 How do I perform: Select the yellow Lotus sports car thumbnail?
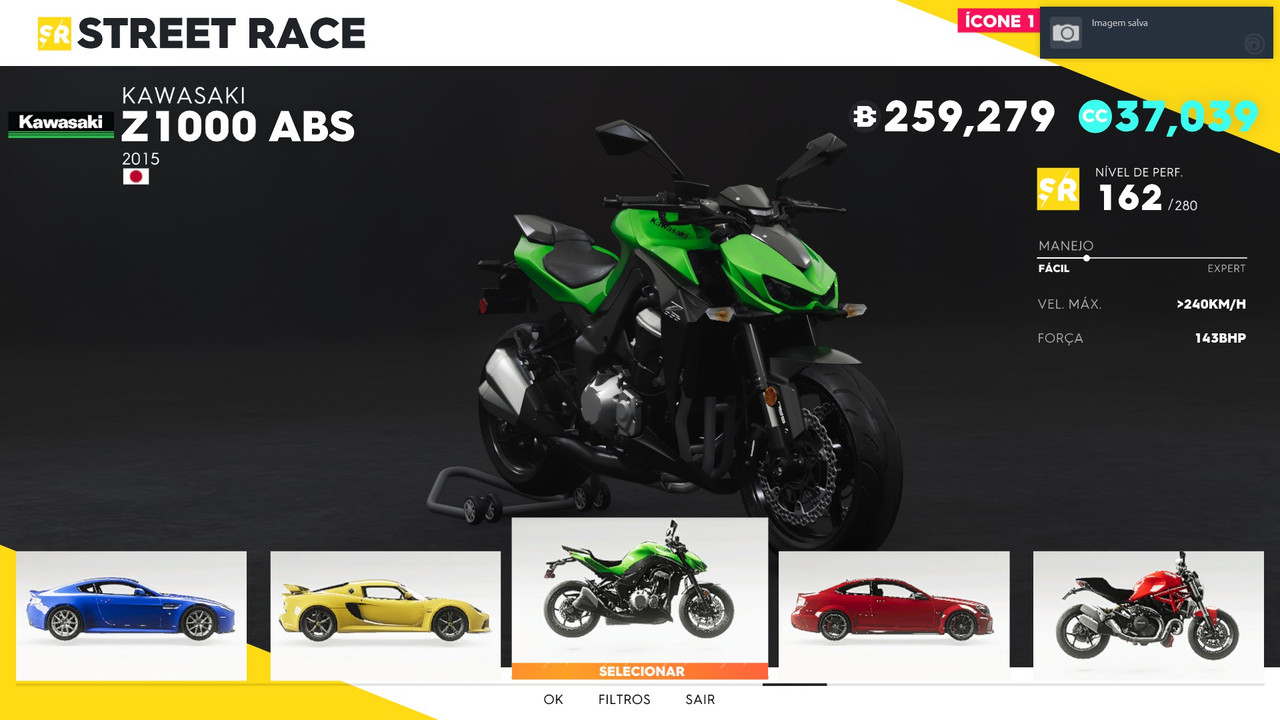click(385, 616)
